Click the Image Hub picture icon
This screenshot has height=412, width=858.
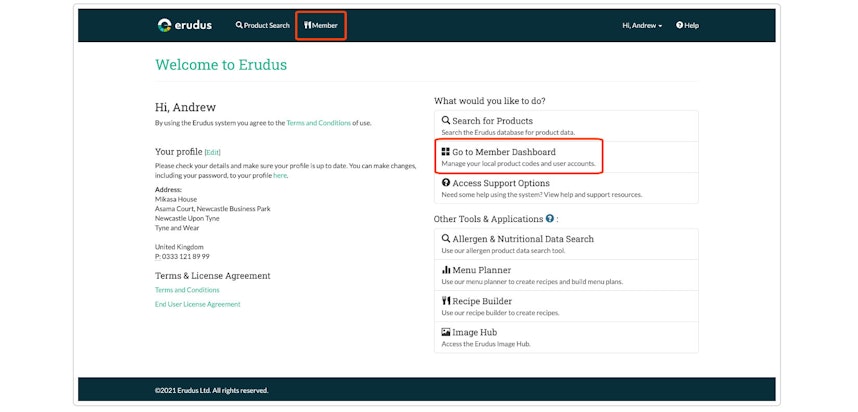446,332
